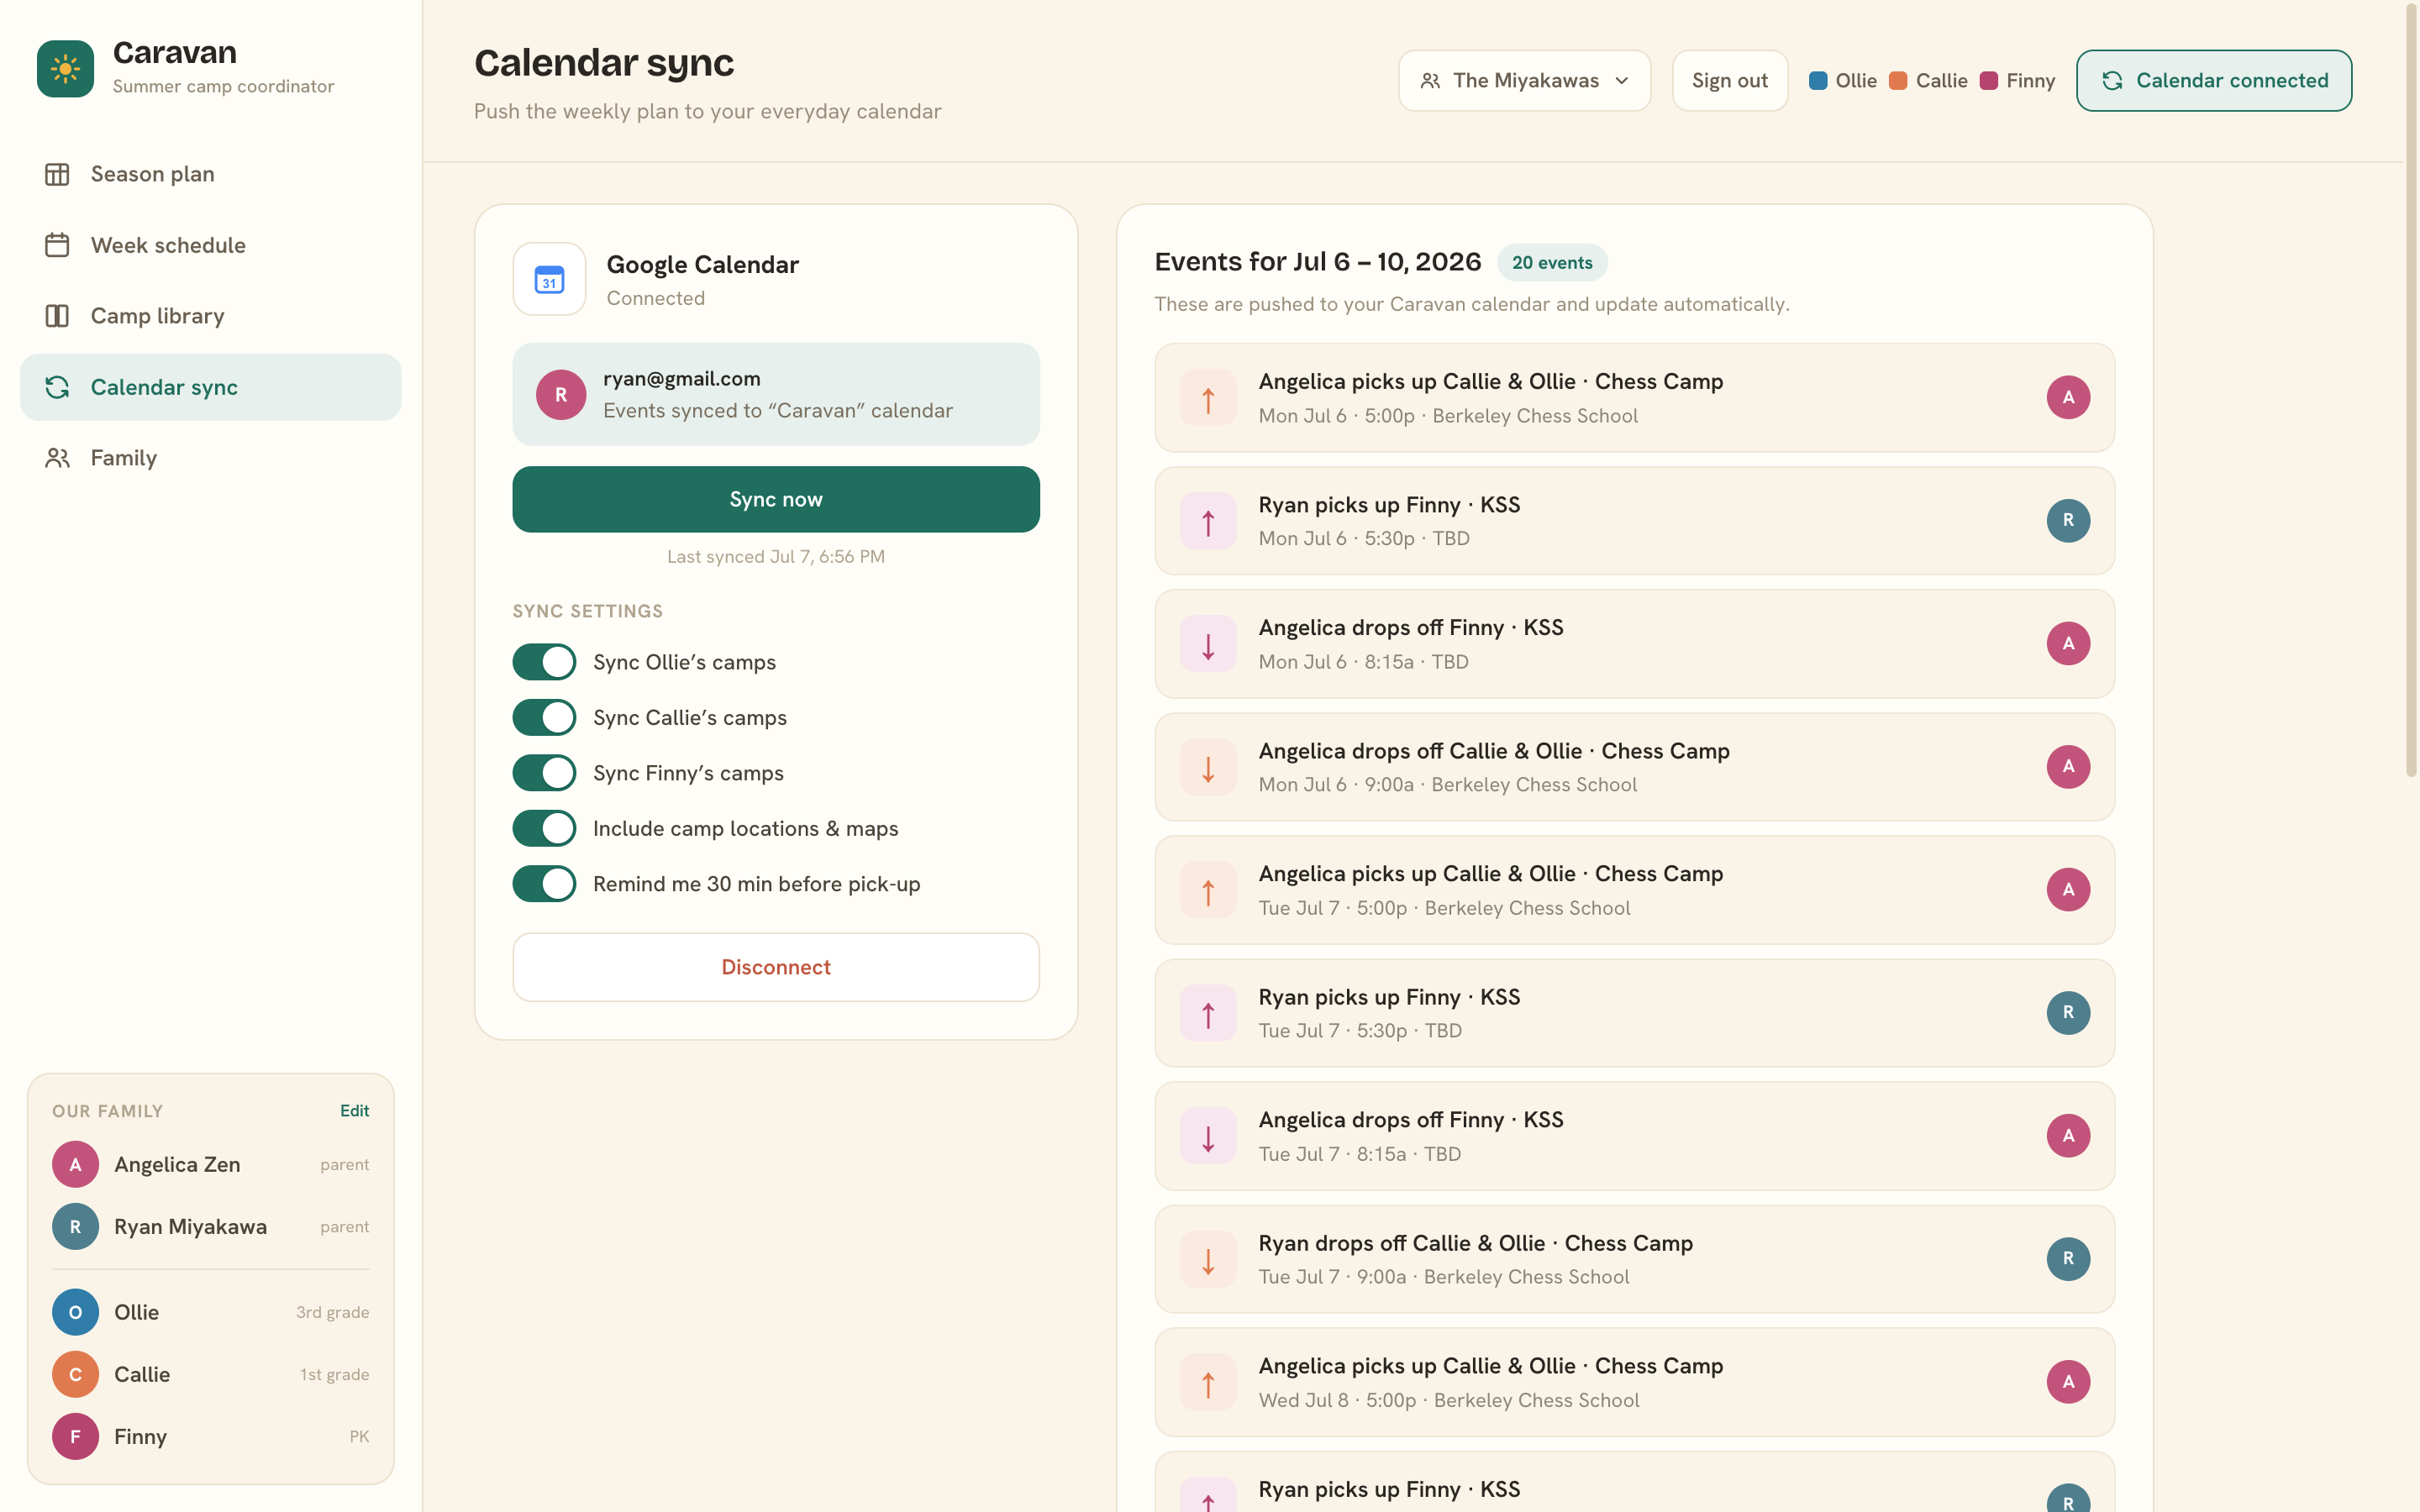
Task: Open The Miyakawas family dropdown
Action: coord(1524,81)
